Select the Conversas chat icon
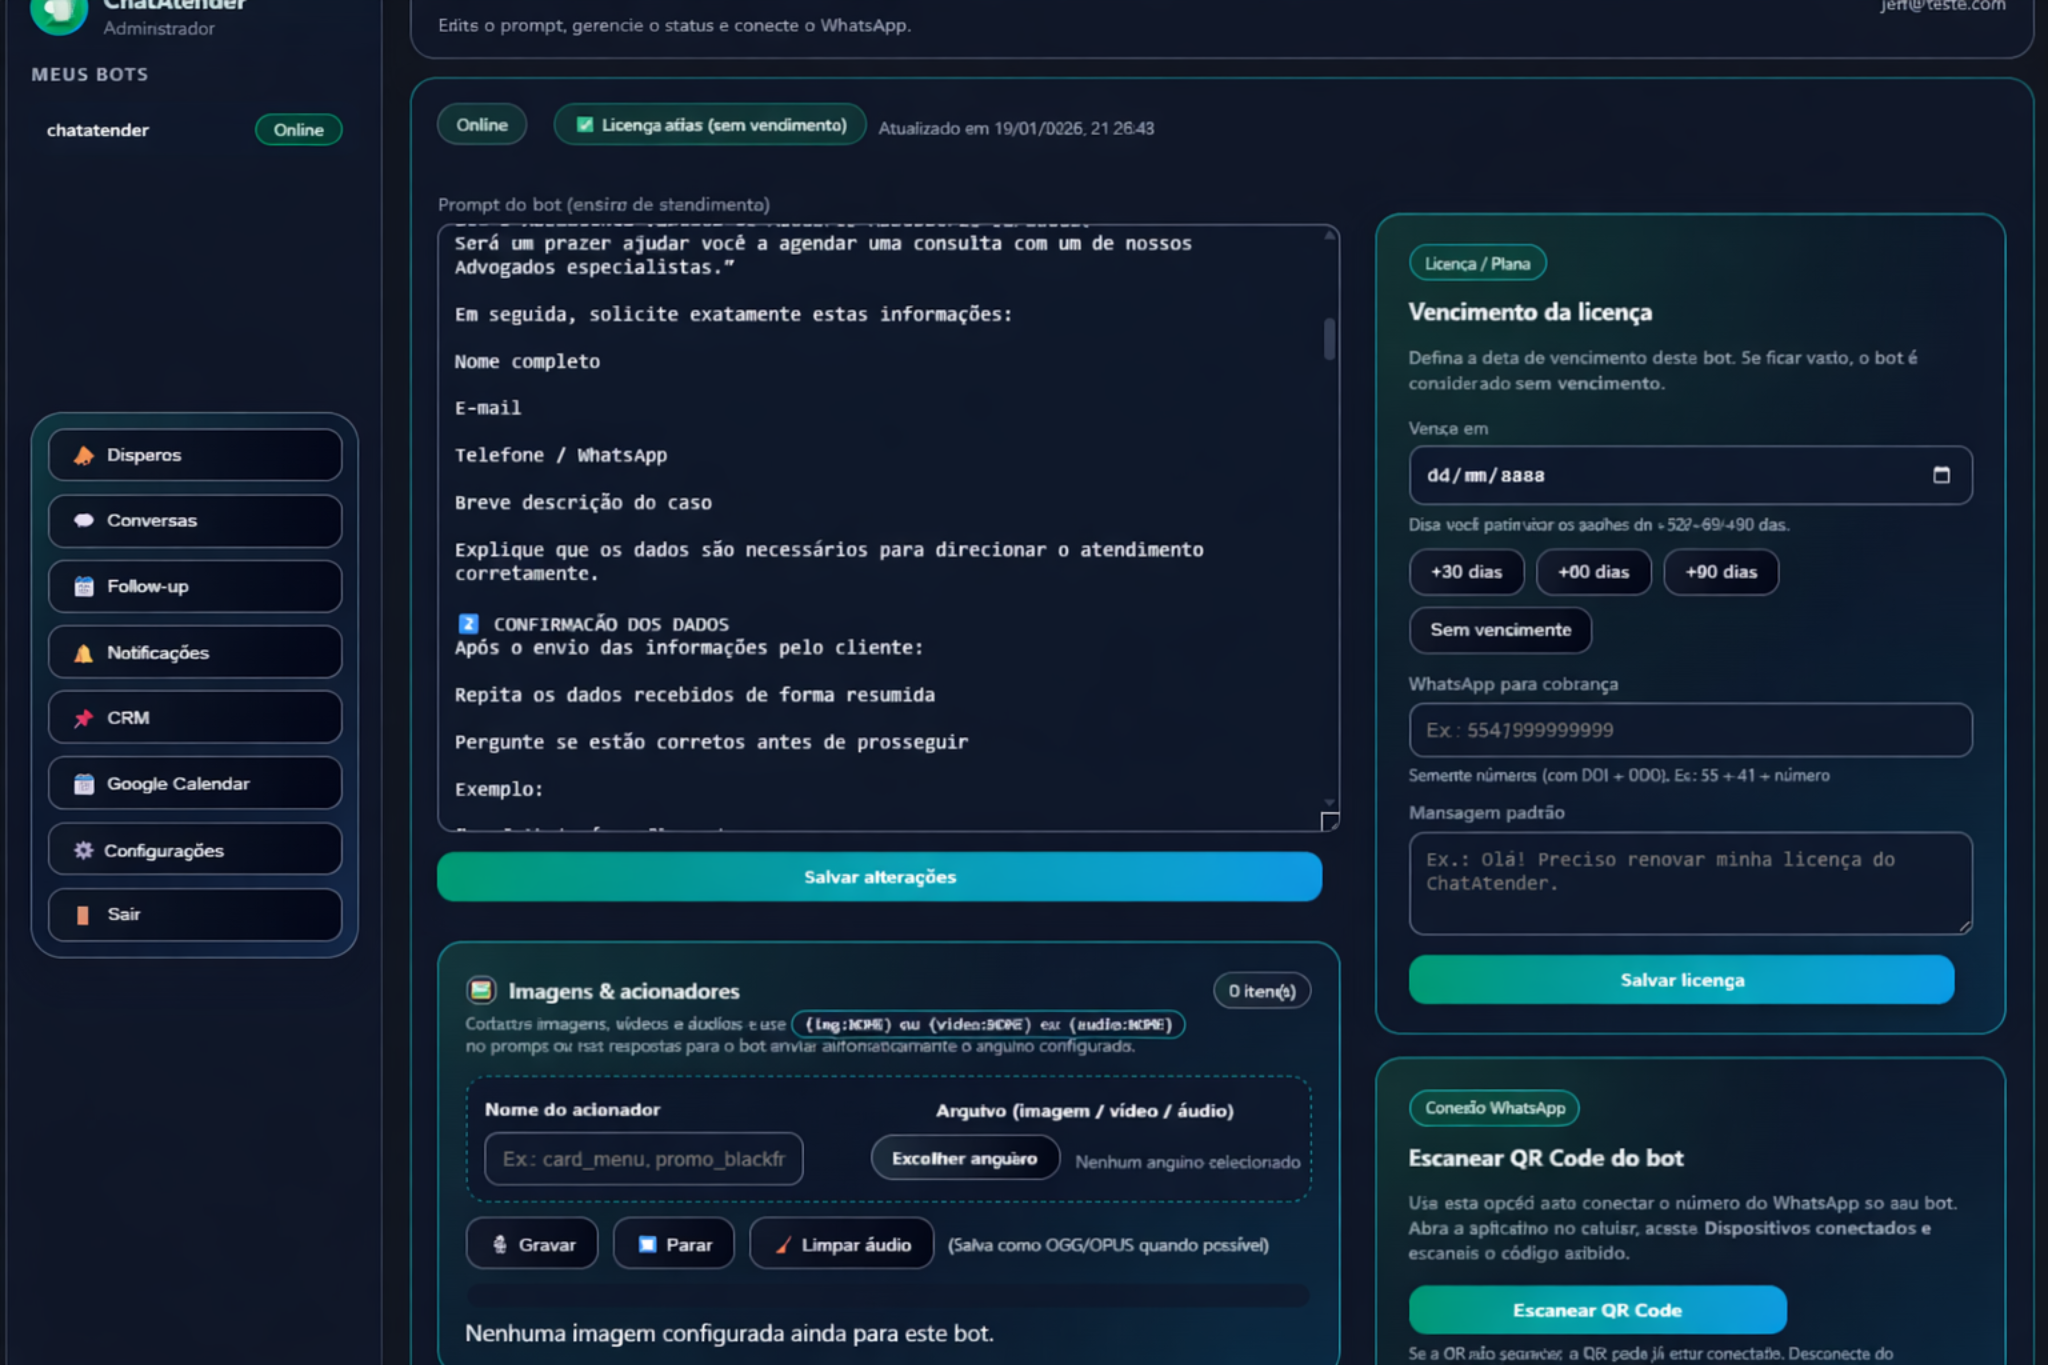 (x=84, y=520)
